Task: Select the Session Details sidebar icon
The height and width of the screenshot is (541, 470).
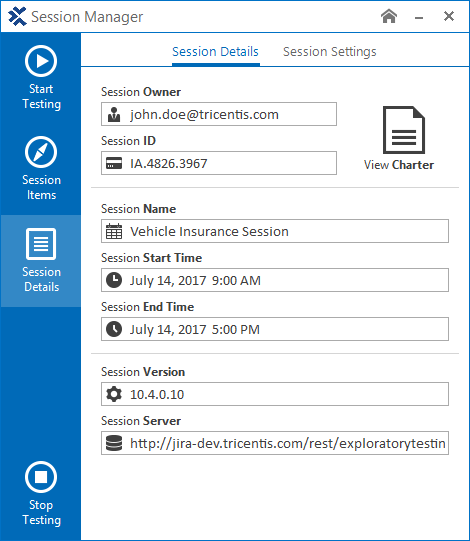Action: [x=41, y=244]
